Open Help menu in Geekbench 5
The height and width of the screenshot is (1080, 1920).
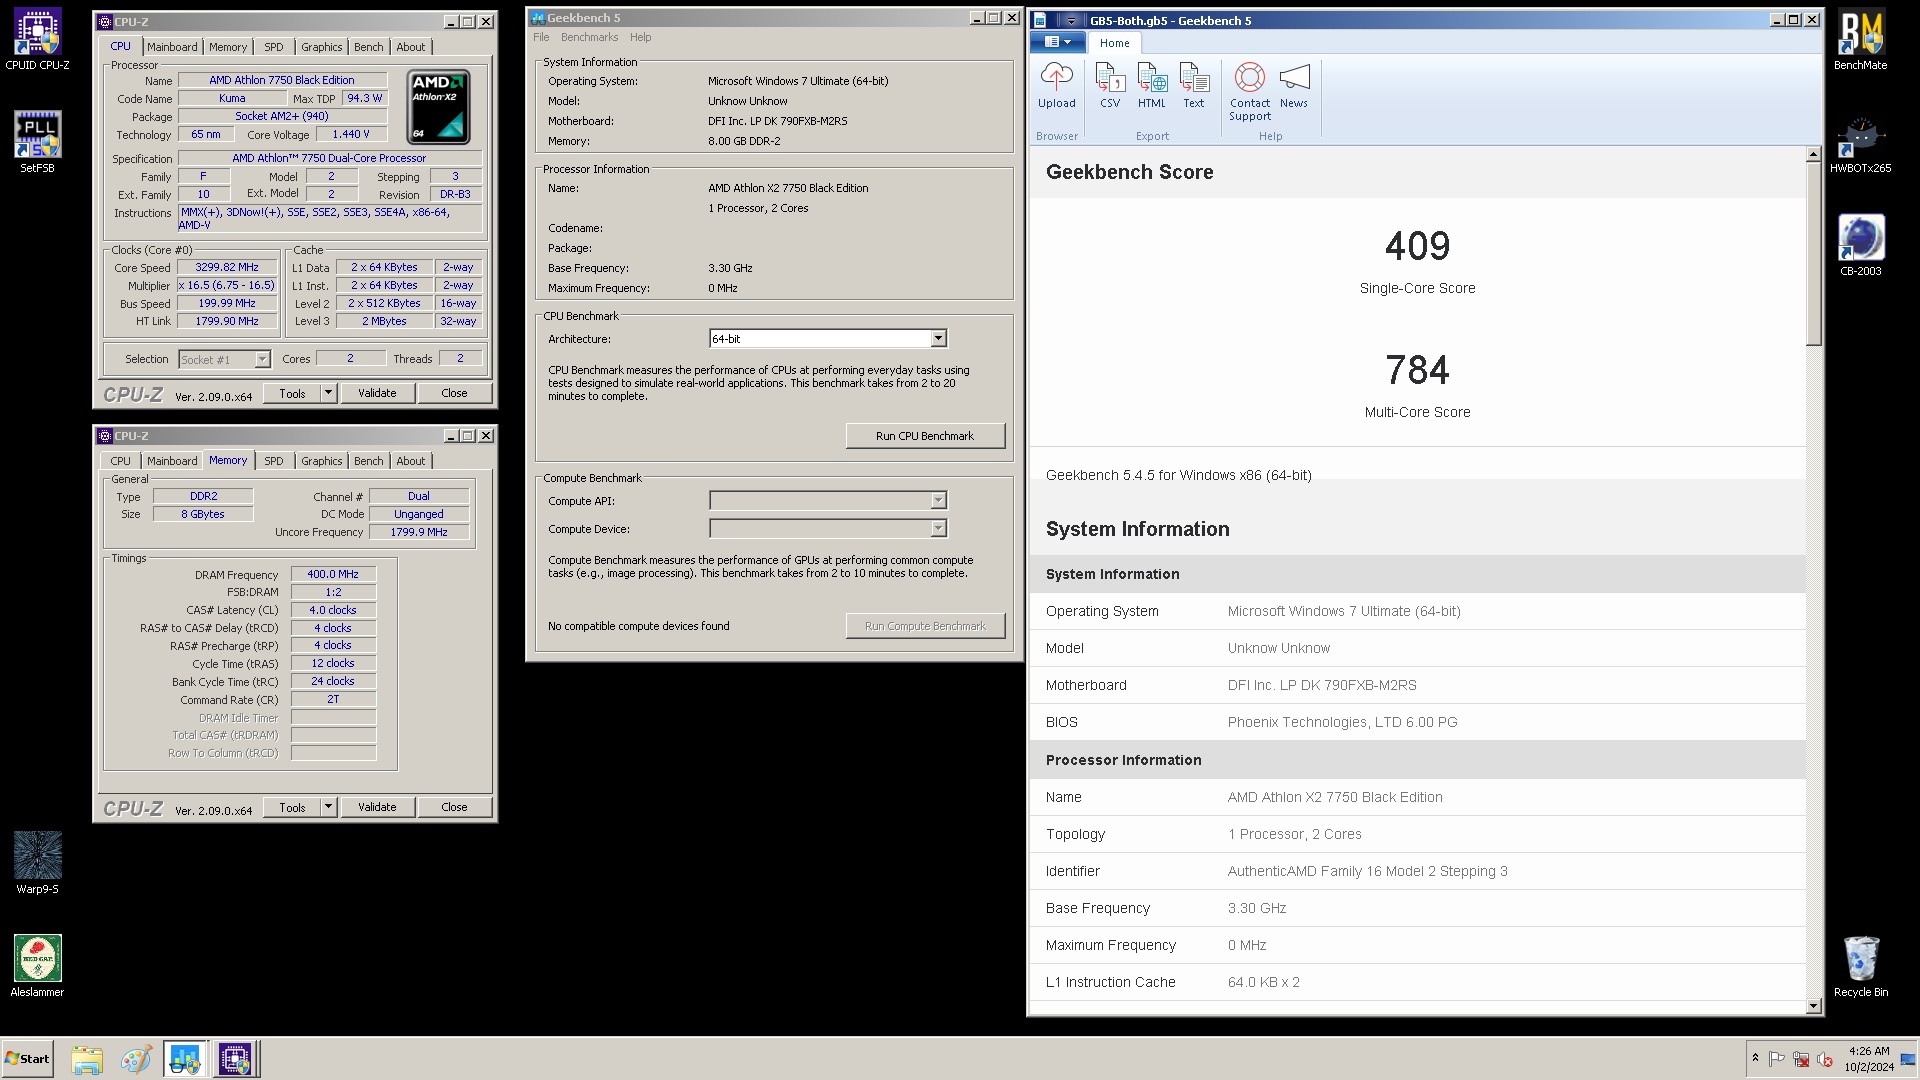pos(640,37)
